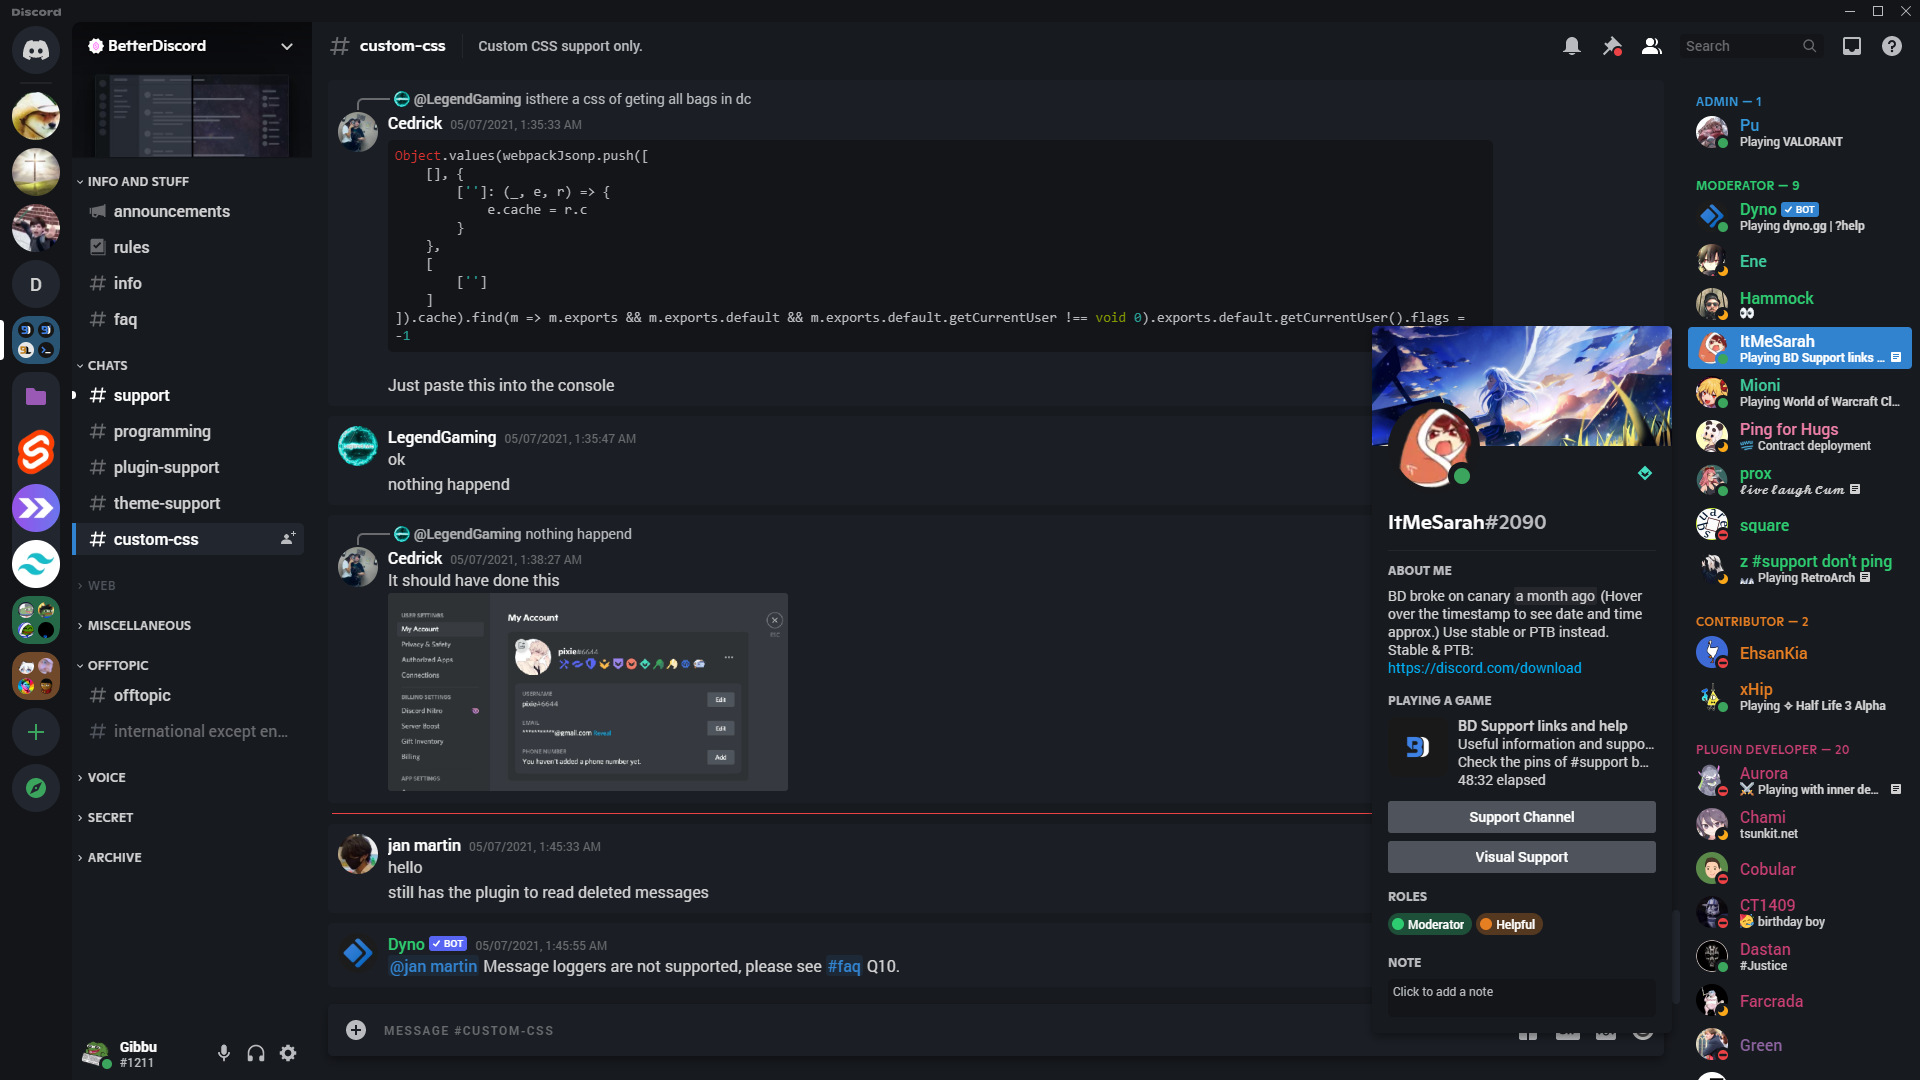Image resolution: width=1920 pixels, height=1080 pixels.
Task: Expand the INFO AND STUFF section
Action: tap(135, 181)
